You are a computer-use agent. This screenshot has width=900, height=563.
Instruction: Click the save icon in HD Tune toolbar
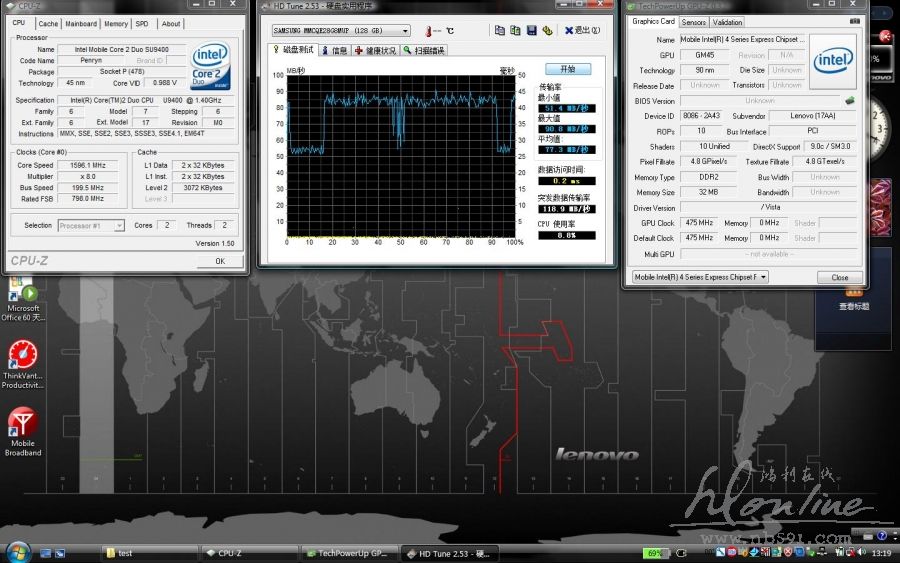(532, 30)
